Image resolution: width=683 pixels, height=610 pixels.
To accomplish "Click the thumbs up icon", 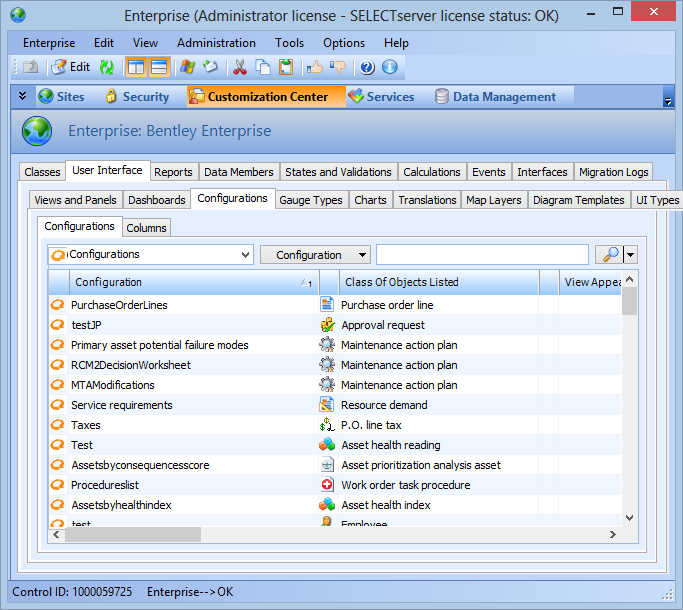I will coord(315,67).
